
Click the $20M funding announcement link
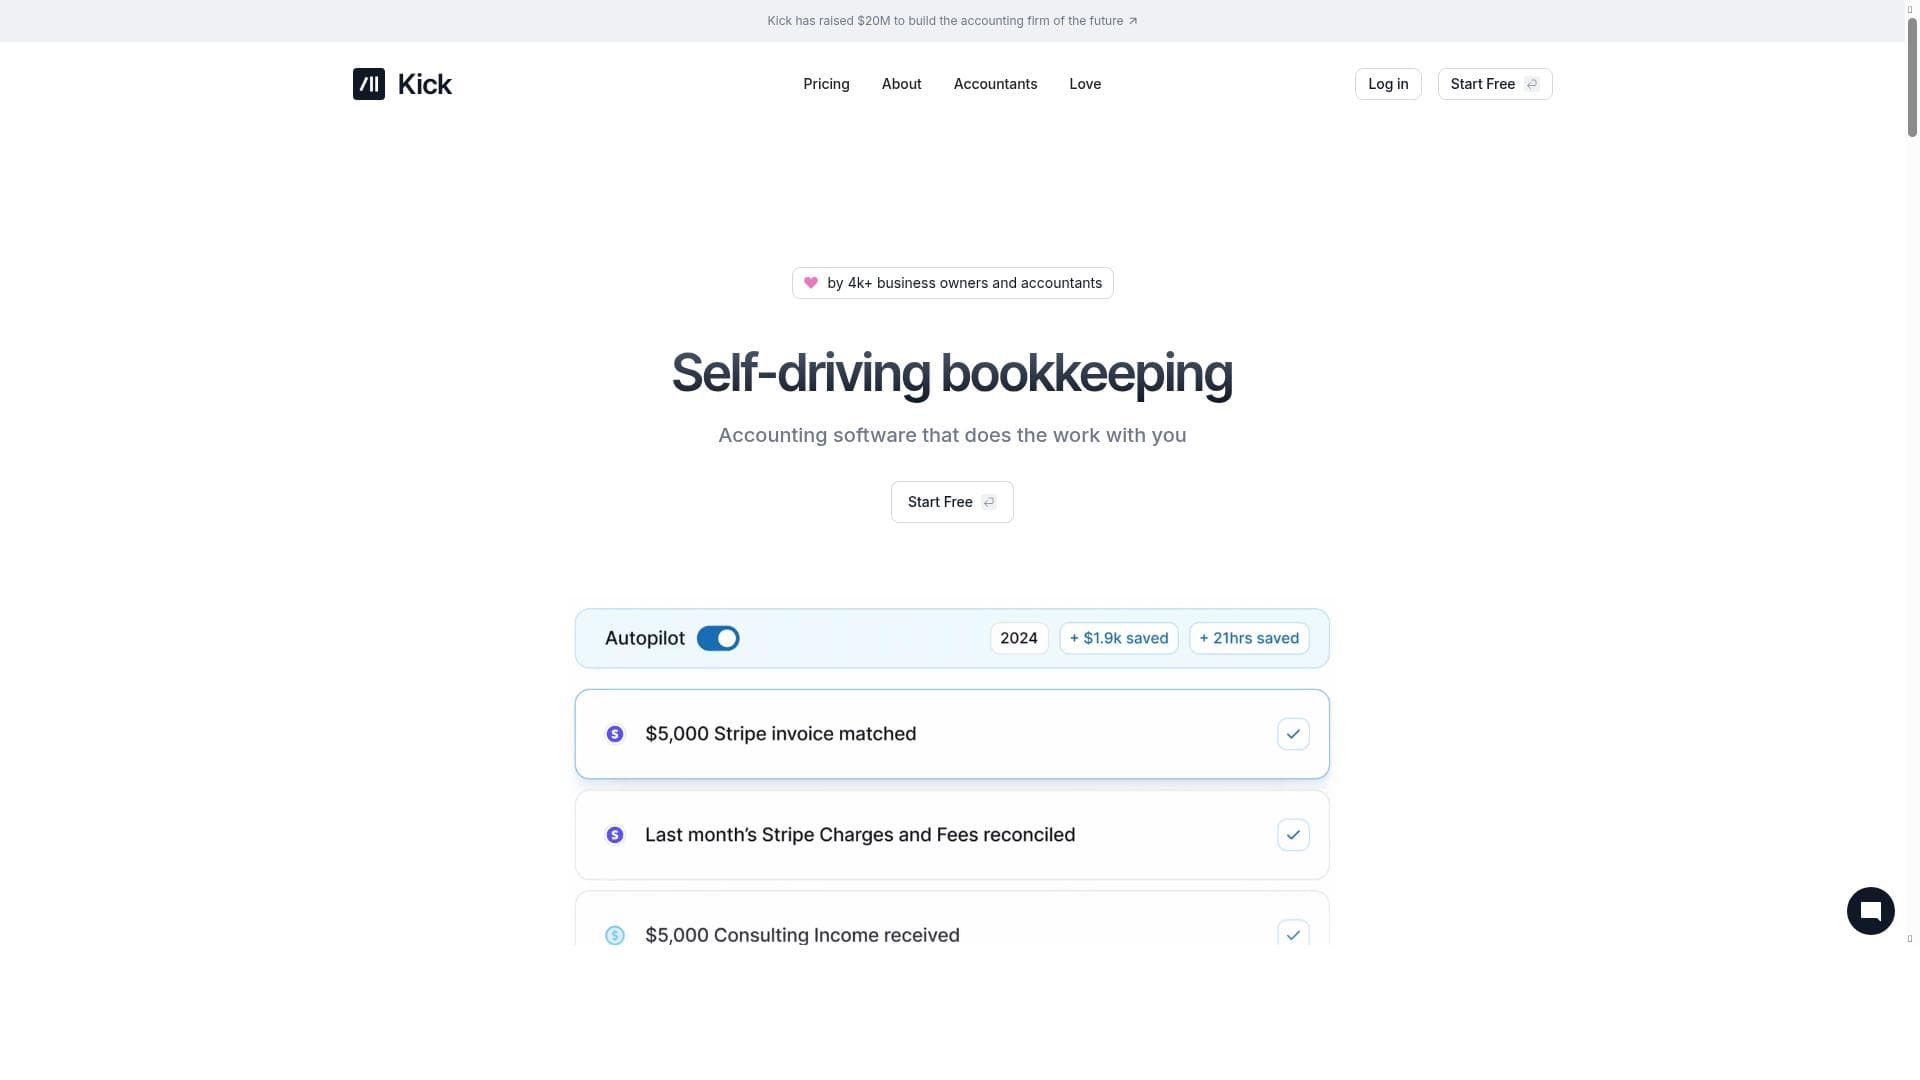[x=944, y=21]
